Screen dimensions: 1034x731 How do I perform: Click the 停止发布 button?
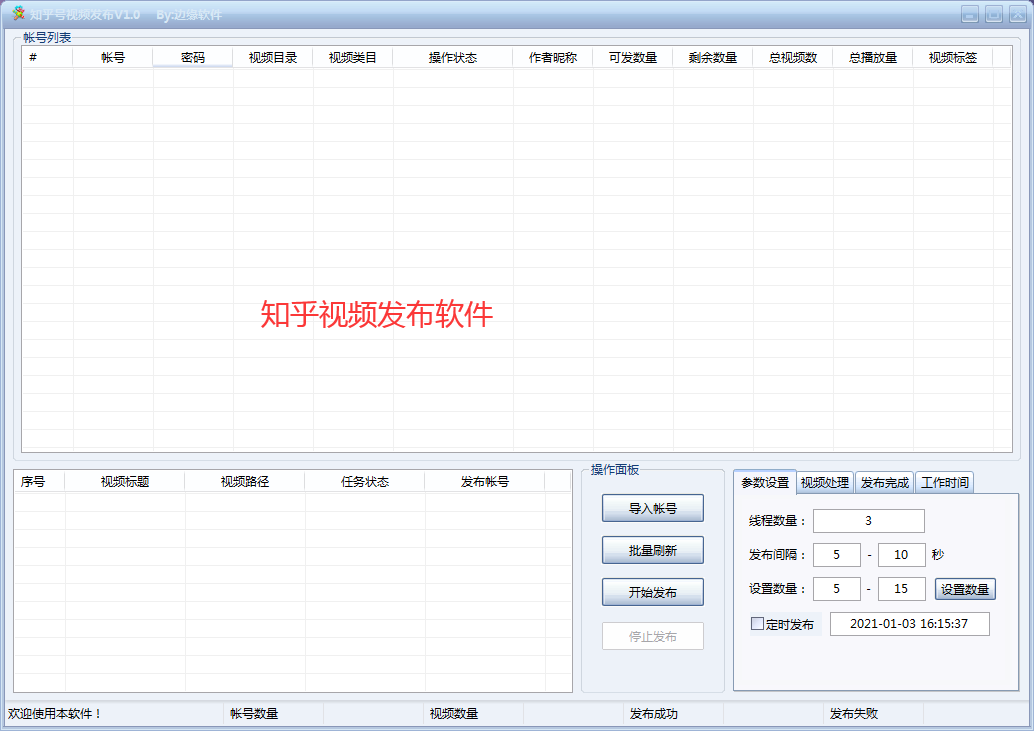pyautogui.click(x=652, y=636)
